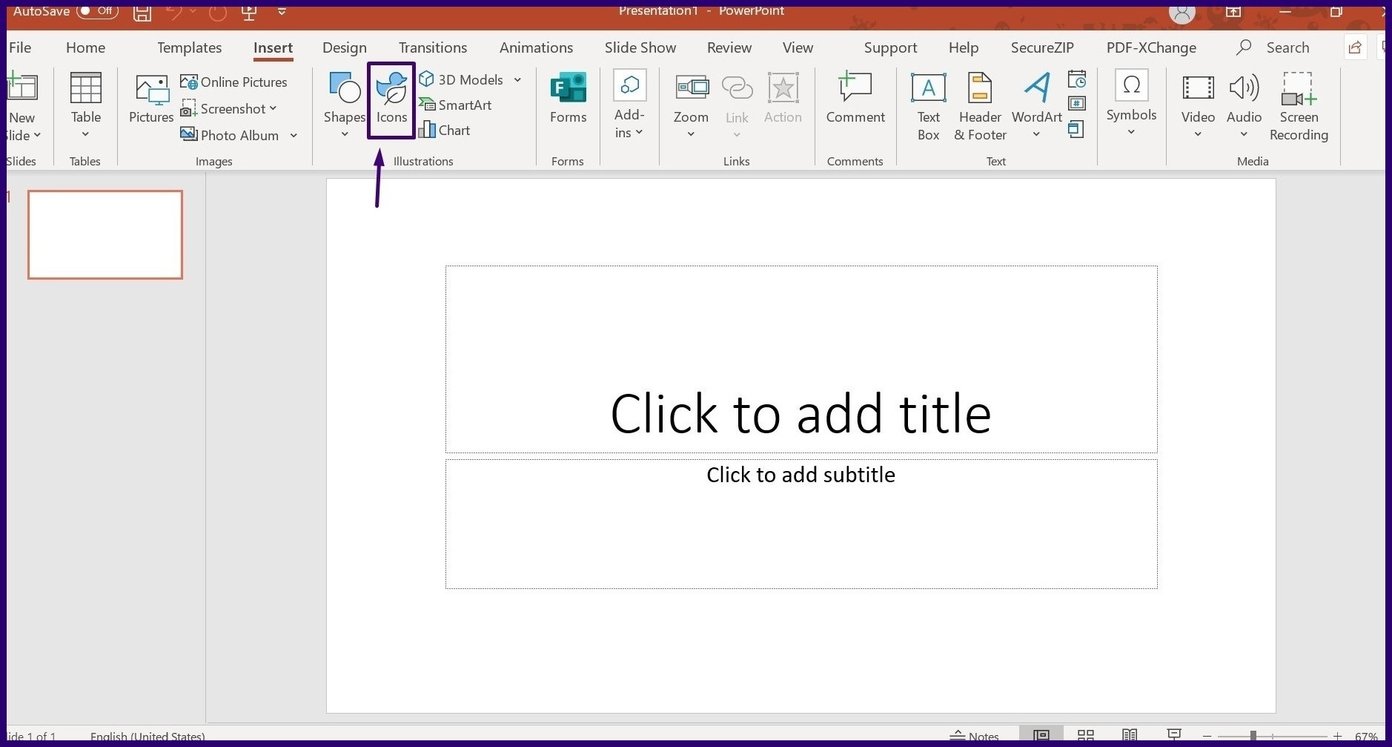Click the WordArt button
The width and height of the screenshot is (1392, 747).
click(x=1036, y=104)
